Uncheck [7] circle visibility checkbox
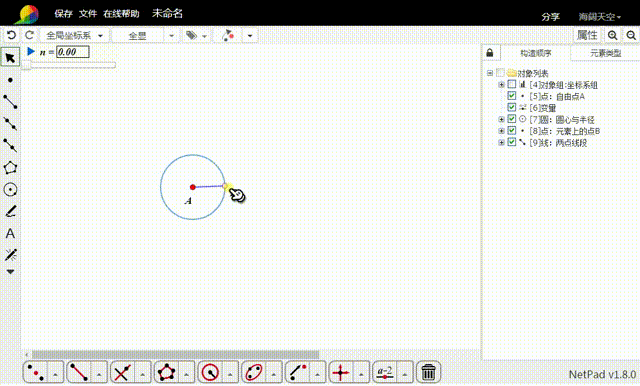The height and width of the screenshot is (386, 640). (x=512, y=119)
